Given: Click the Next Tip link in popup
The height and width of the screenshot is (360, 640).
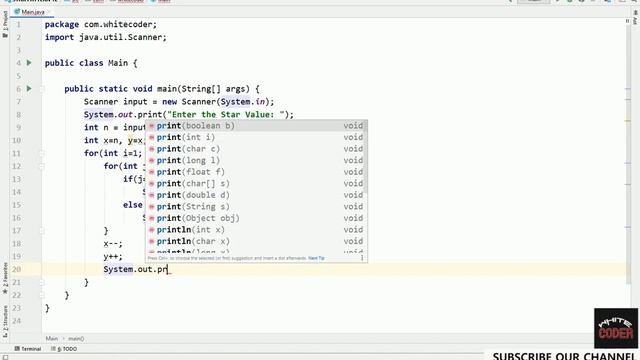Looking at the screenshot, I should tap(316, 258).
